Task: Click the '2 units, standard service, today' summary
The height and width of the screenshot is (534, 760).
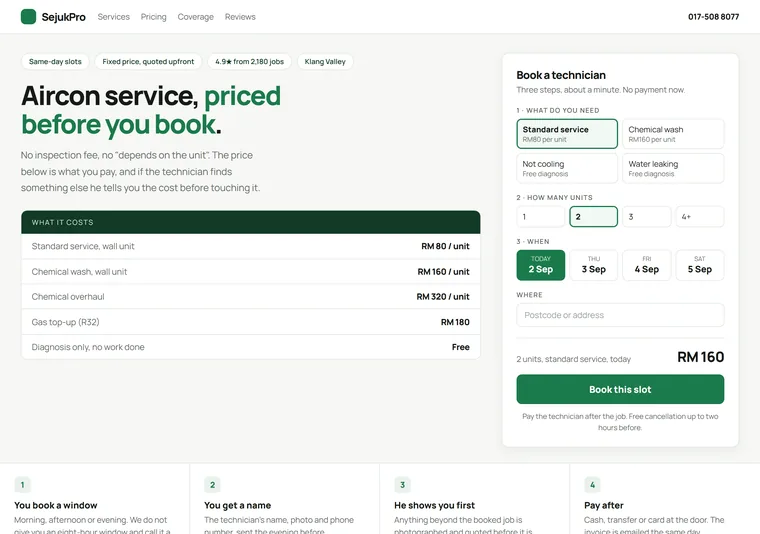Action: pos(573,359)
